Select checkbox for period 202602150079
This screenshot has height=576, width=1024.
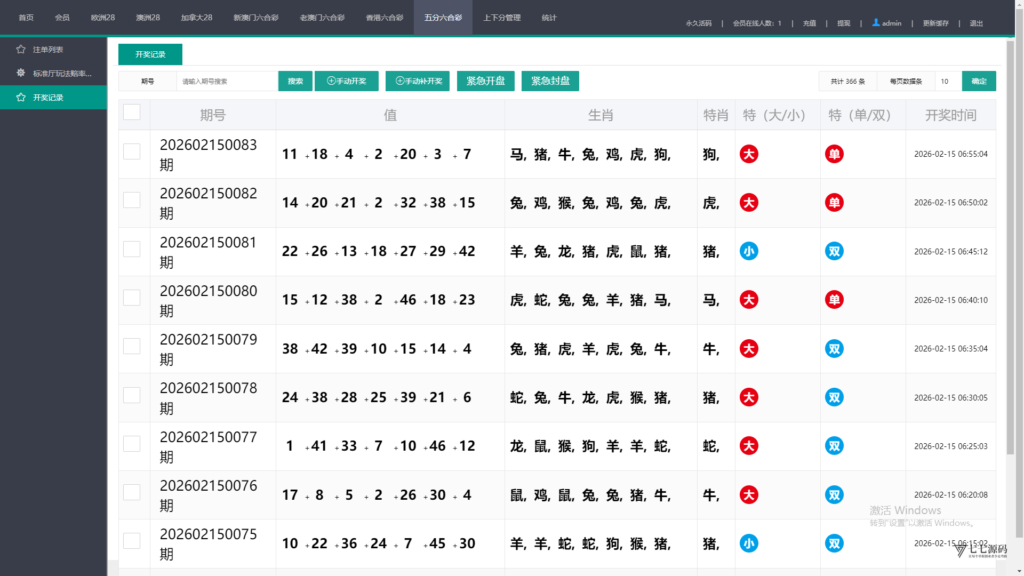click(132, 346)
